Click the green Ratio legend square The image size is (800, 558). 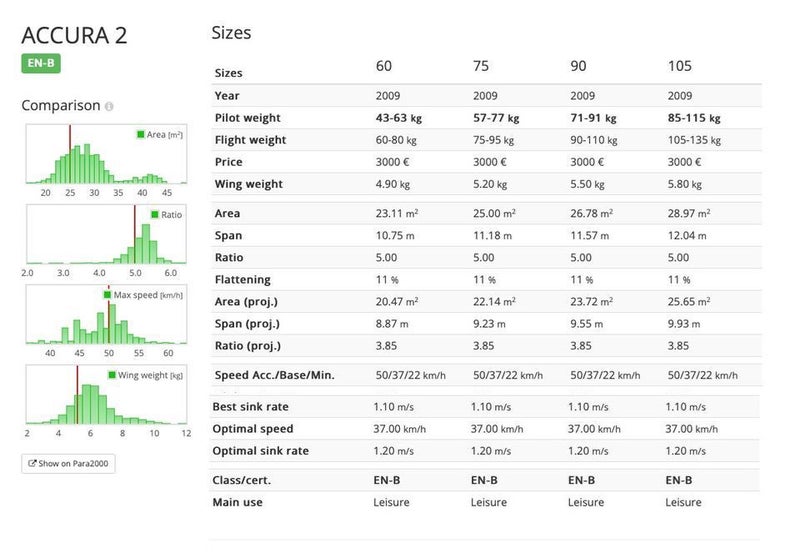click(x=155, y=214)
